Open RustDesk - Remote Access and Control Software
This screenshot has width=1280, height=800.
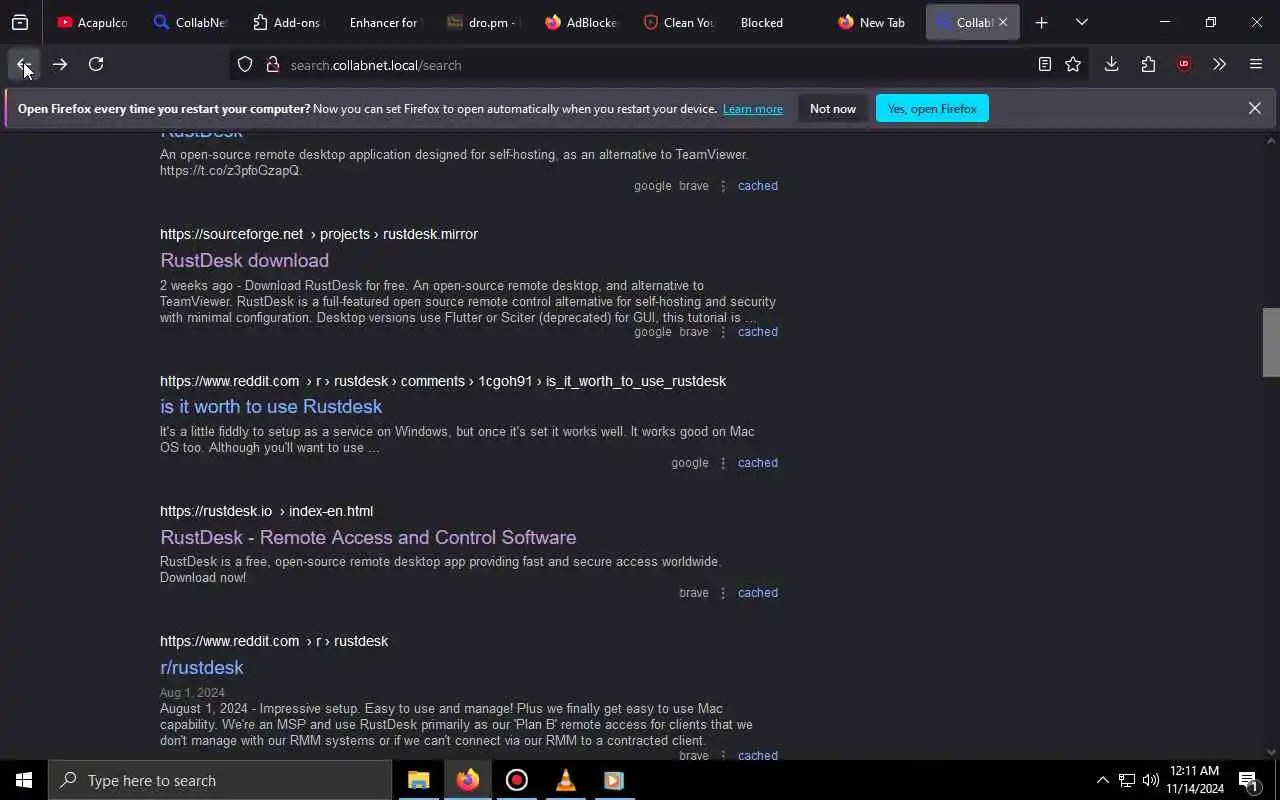368,537
